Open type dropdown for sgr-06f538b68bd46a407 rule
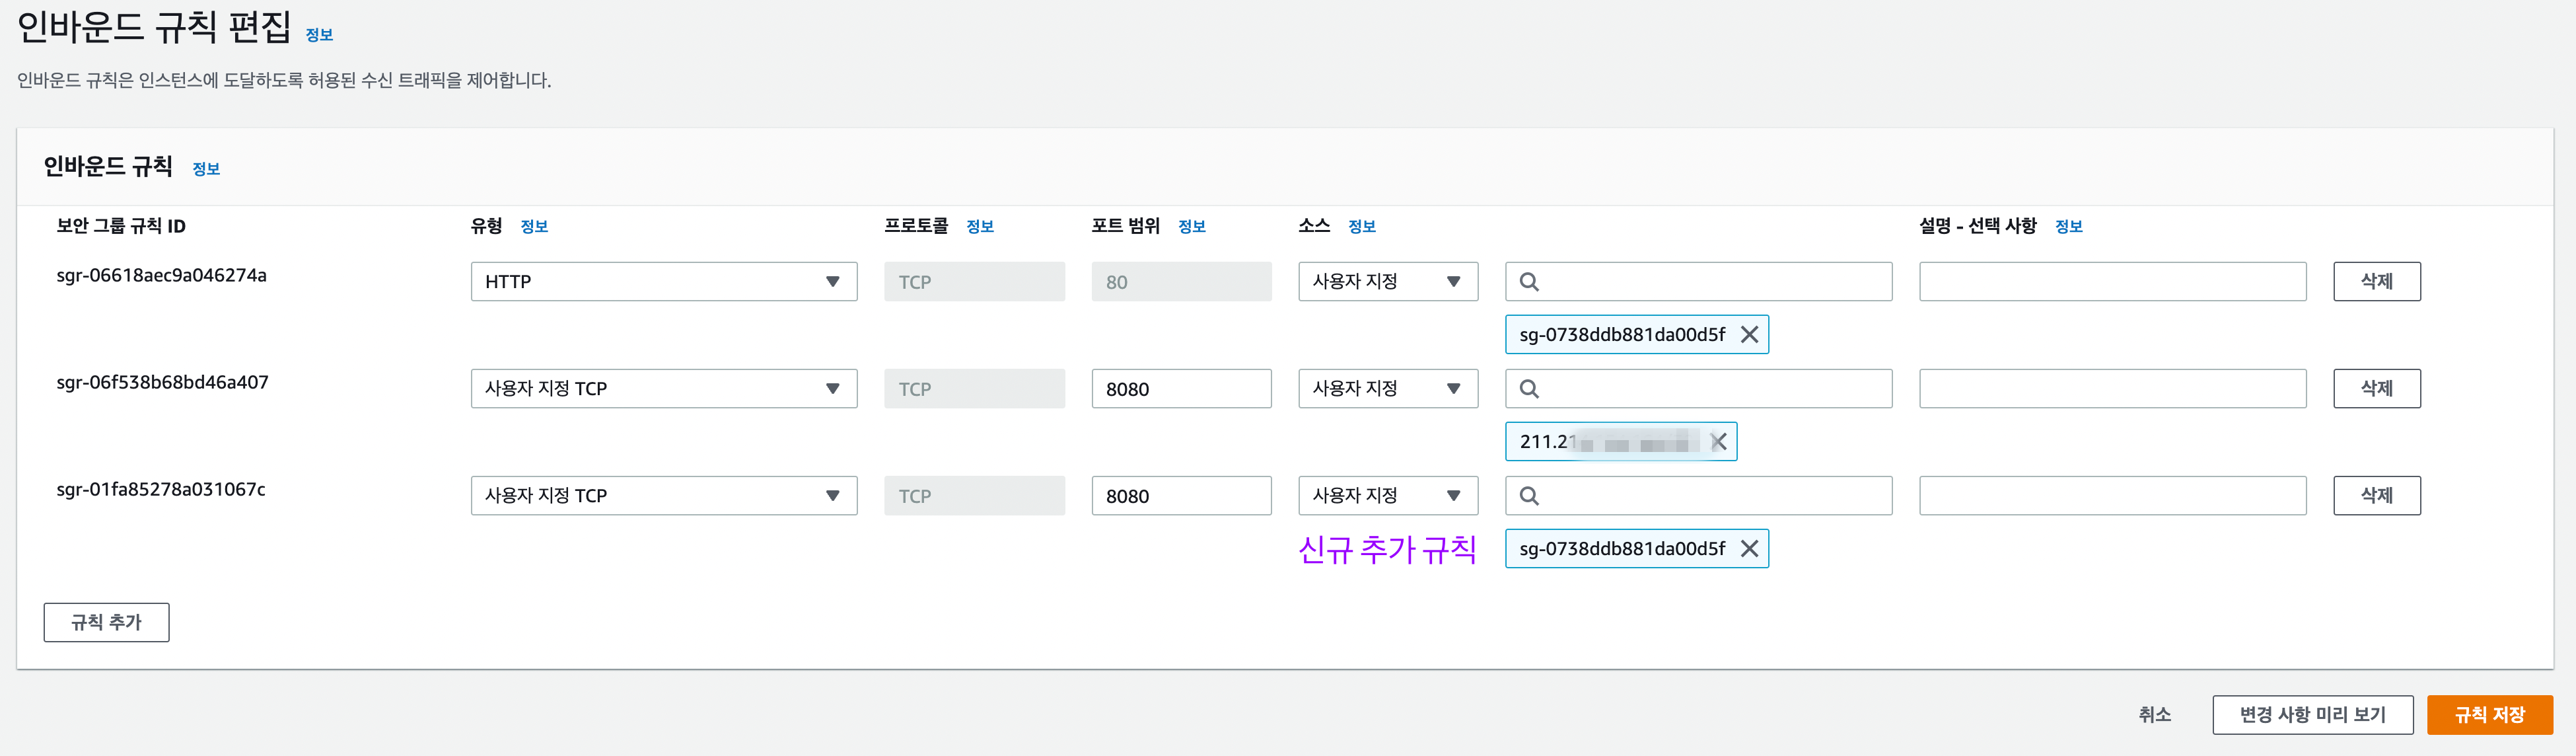This screenshot has height=756, width=2576. point(663,389)
